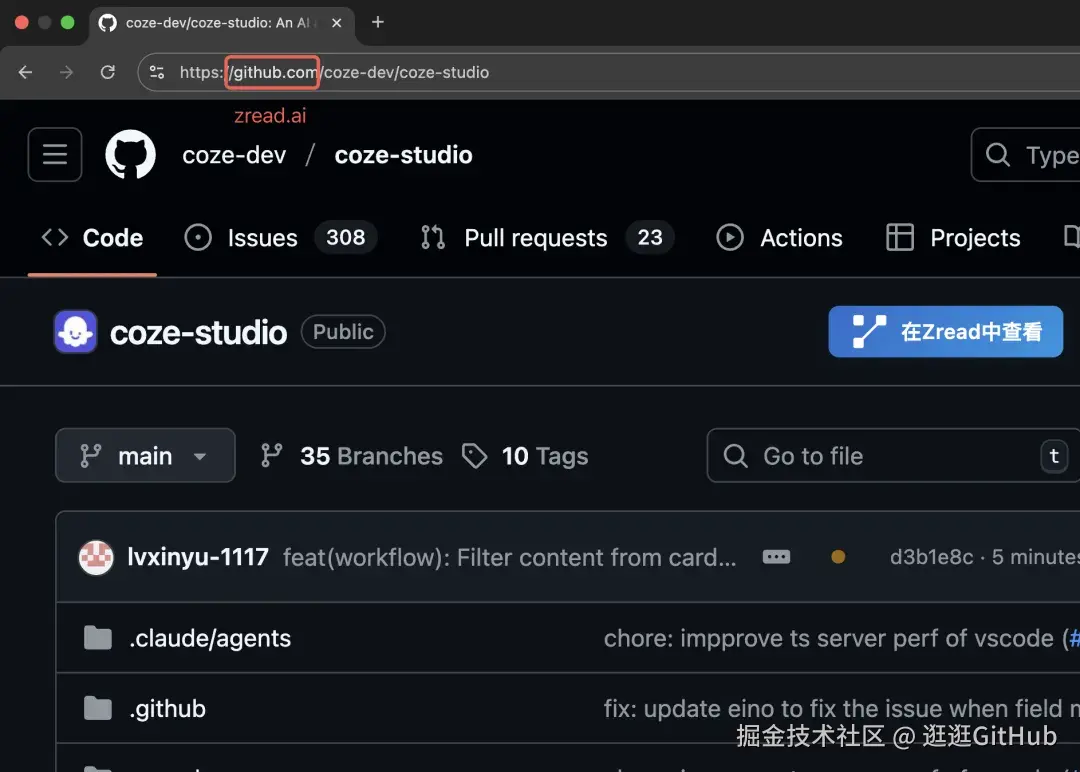Click the Pull requests count badge 23

[650, 238]
